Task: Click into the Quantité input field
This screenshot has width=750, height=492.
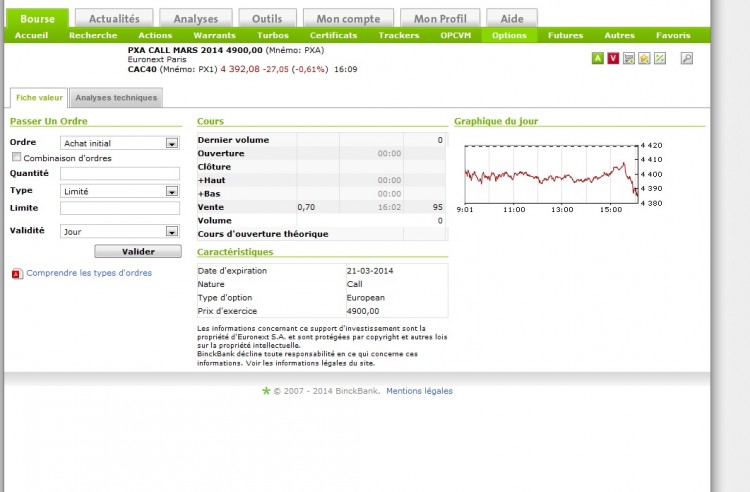Action: pos(120,173)
